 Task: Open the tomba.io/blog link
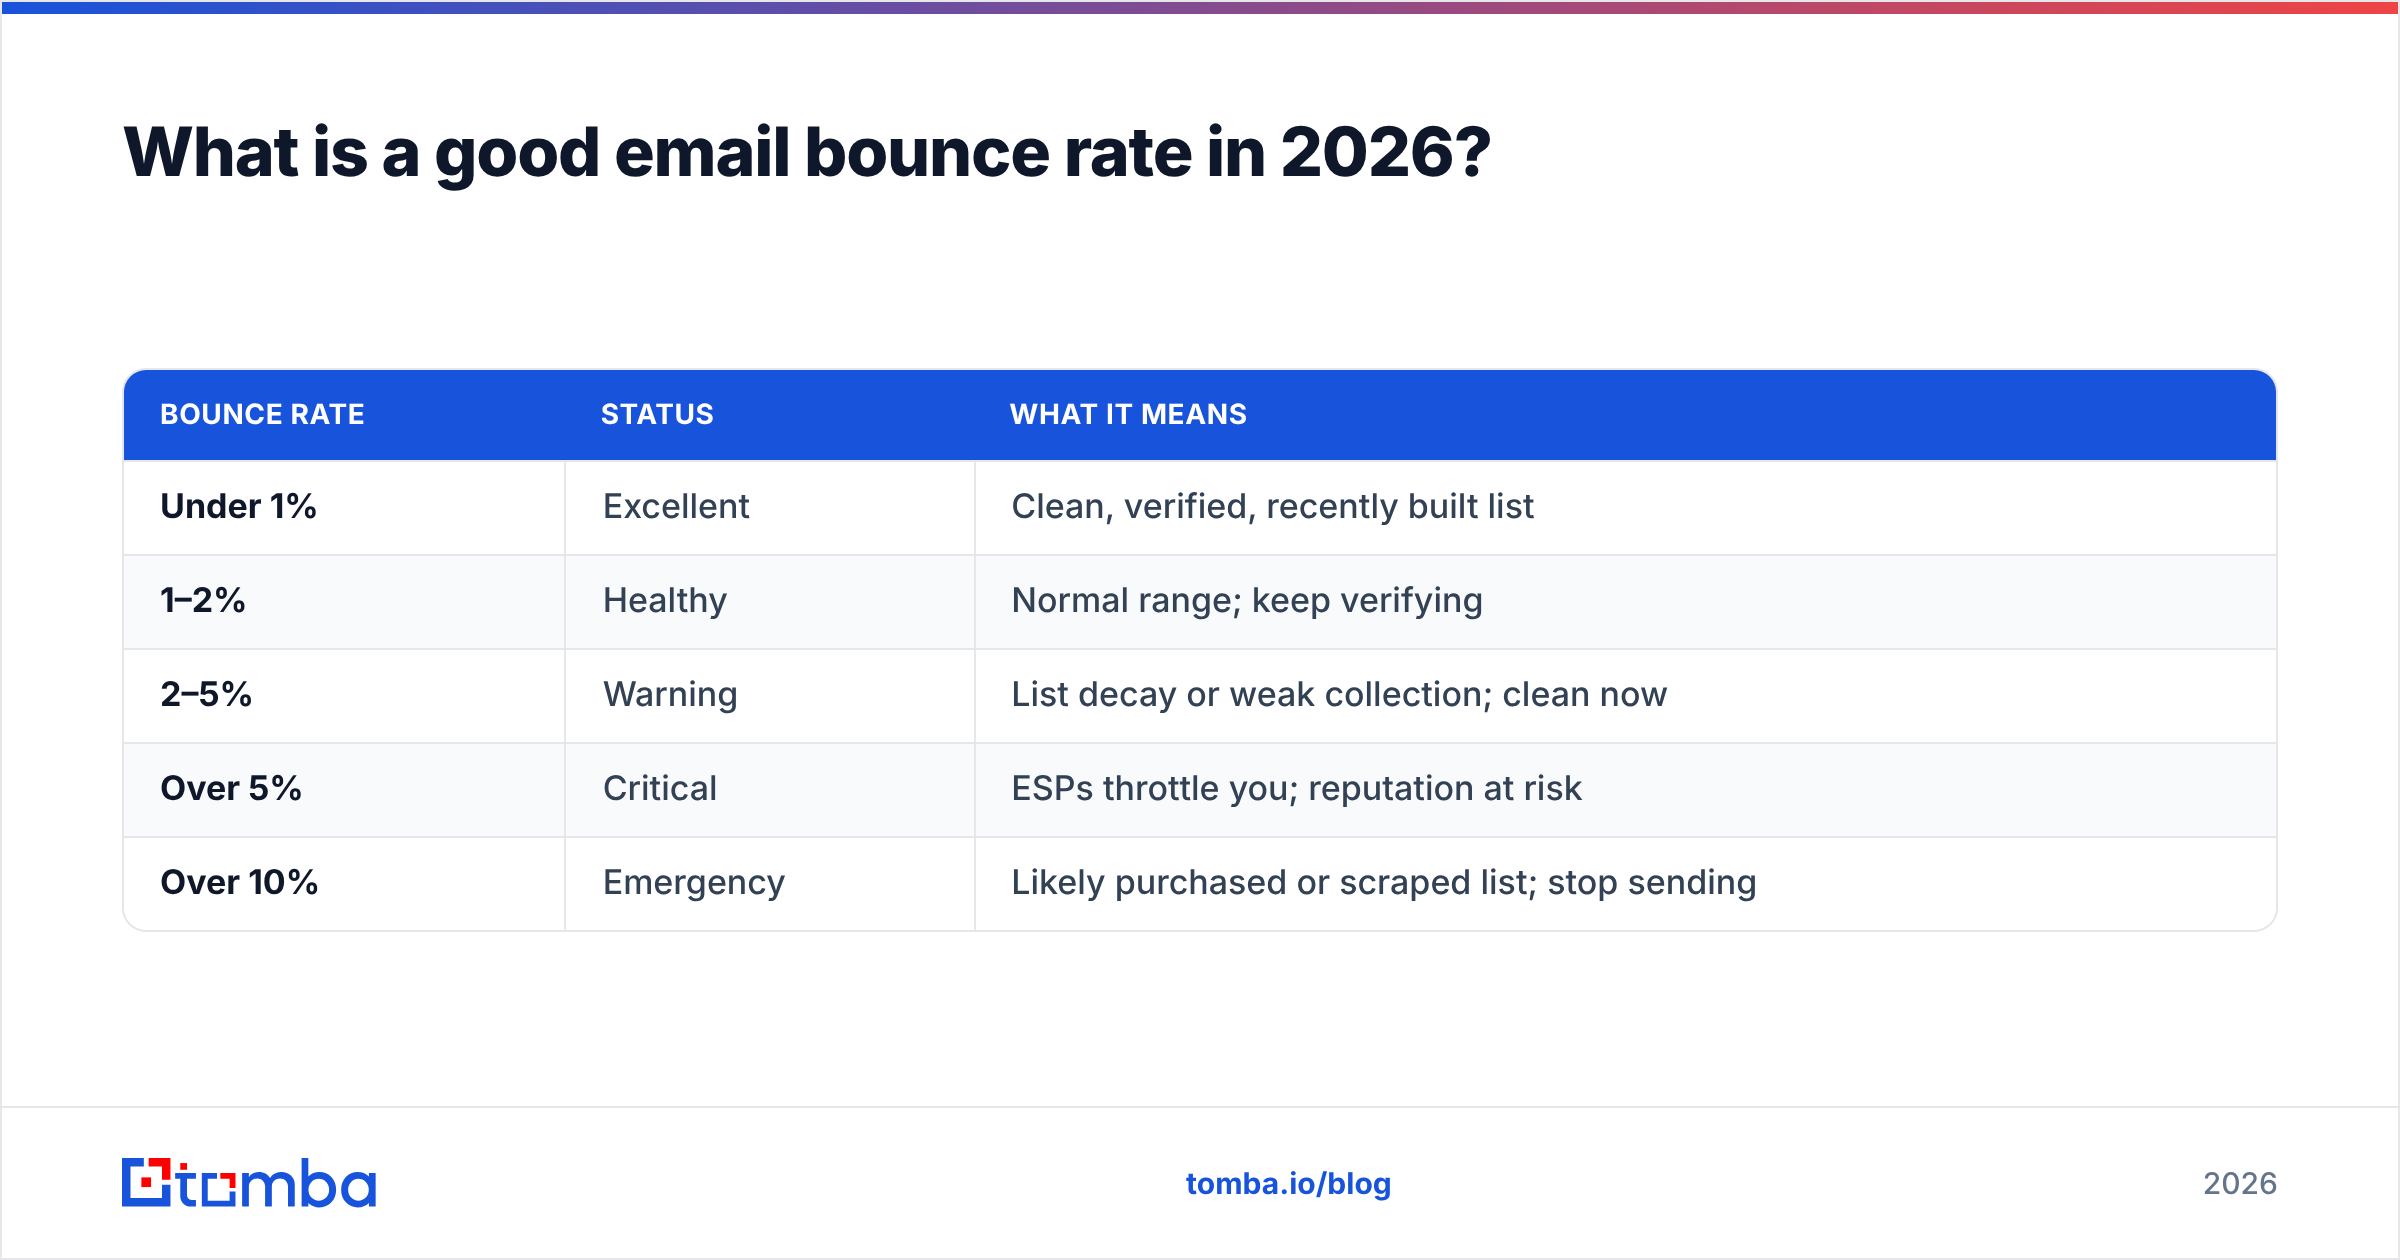(1288, 1184)
